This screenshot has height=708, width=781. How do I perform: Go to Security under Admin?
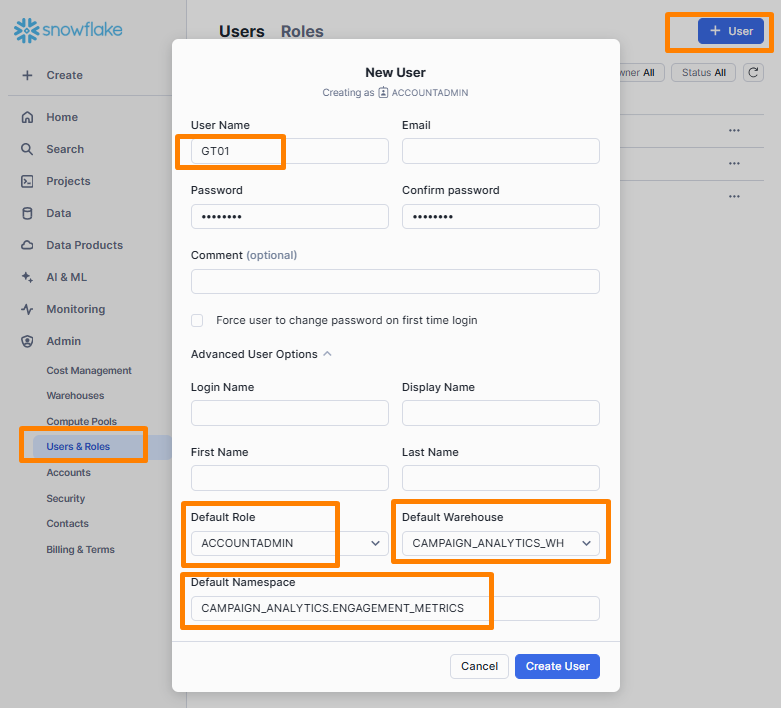[x=66, y=499]
